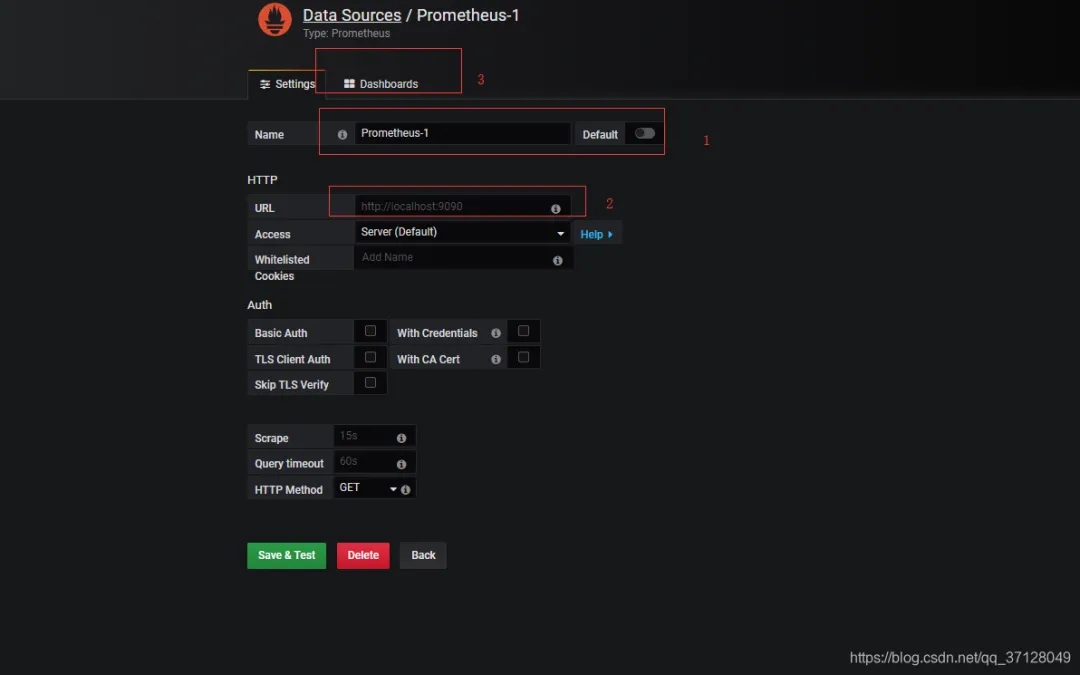Image resolution: width=1080 pixels, height=675 pixels.
Task: Check the TLS Client Auth box
Action: pos(371,357)
